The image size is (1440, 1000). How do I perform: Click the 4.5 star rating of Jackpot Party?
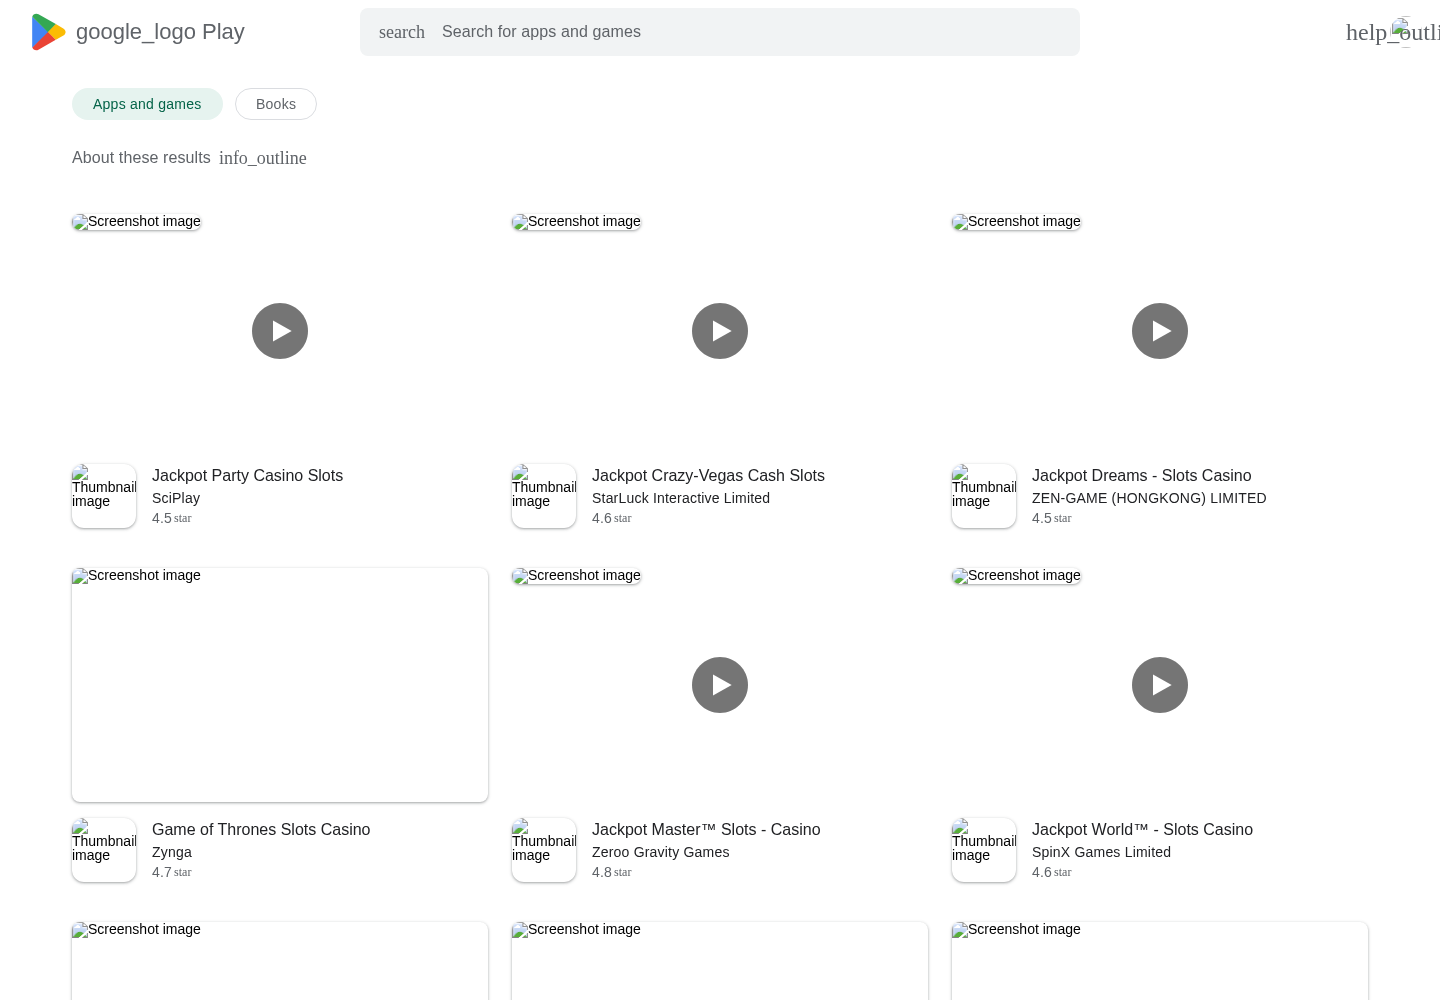171,518
